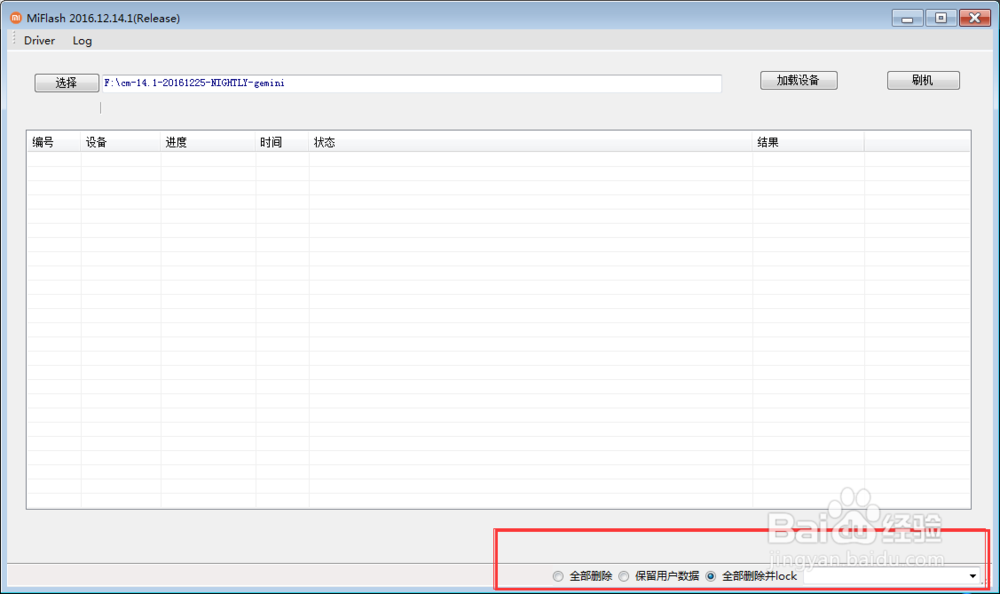Open the Log menu
This screenshot has width=1000, height=594.
tap(82, 41)
